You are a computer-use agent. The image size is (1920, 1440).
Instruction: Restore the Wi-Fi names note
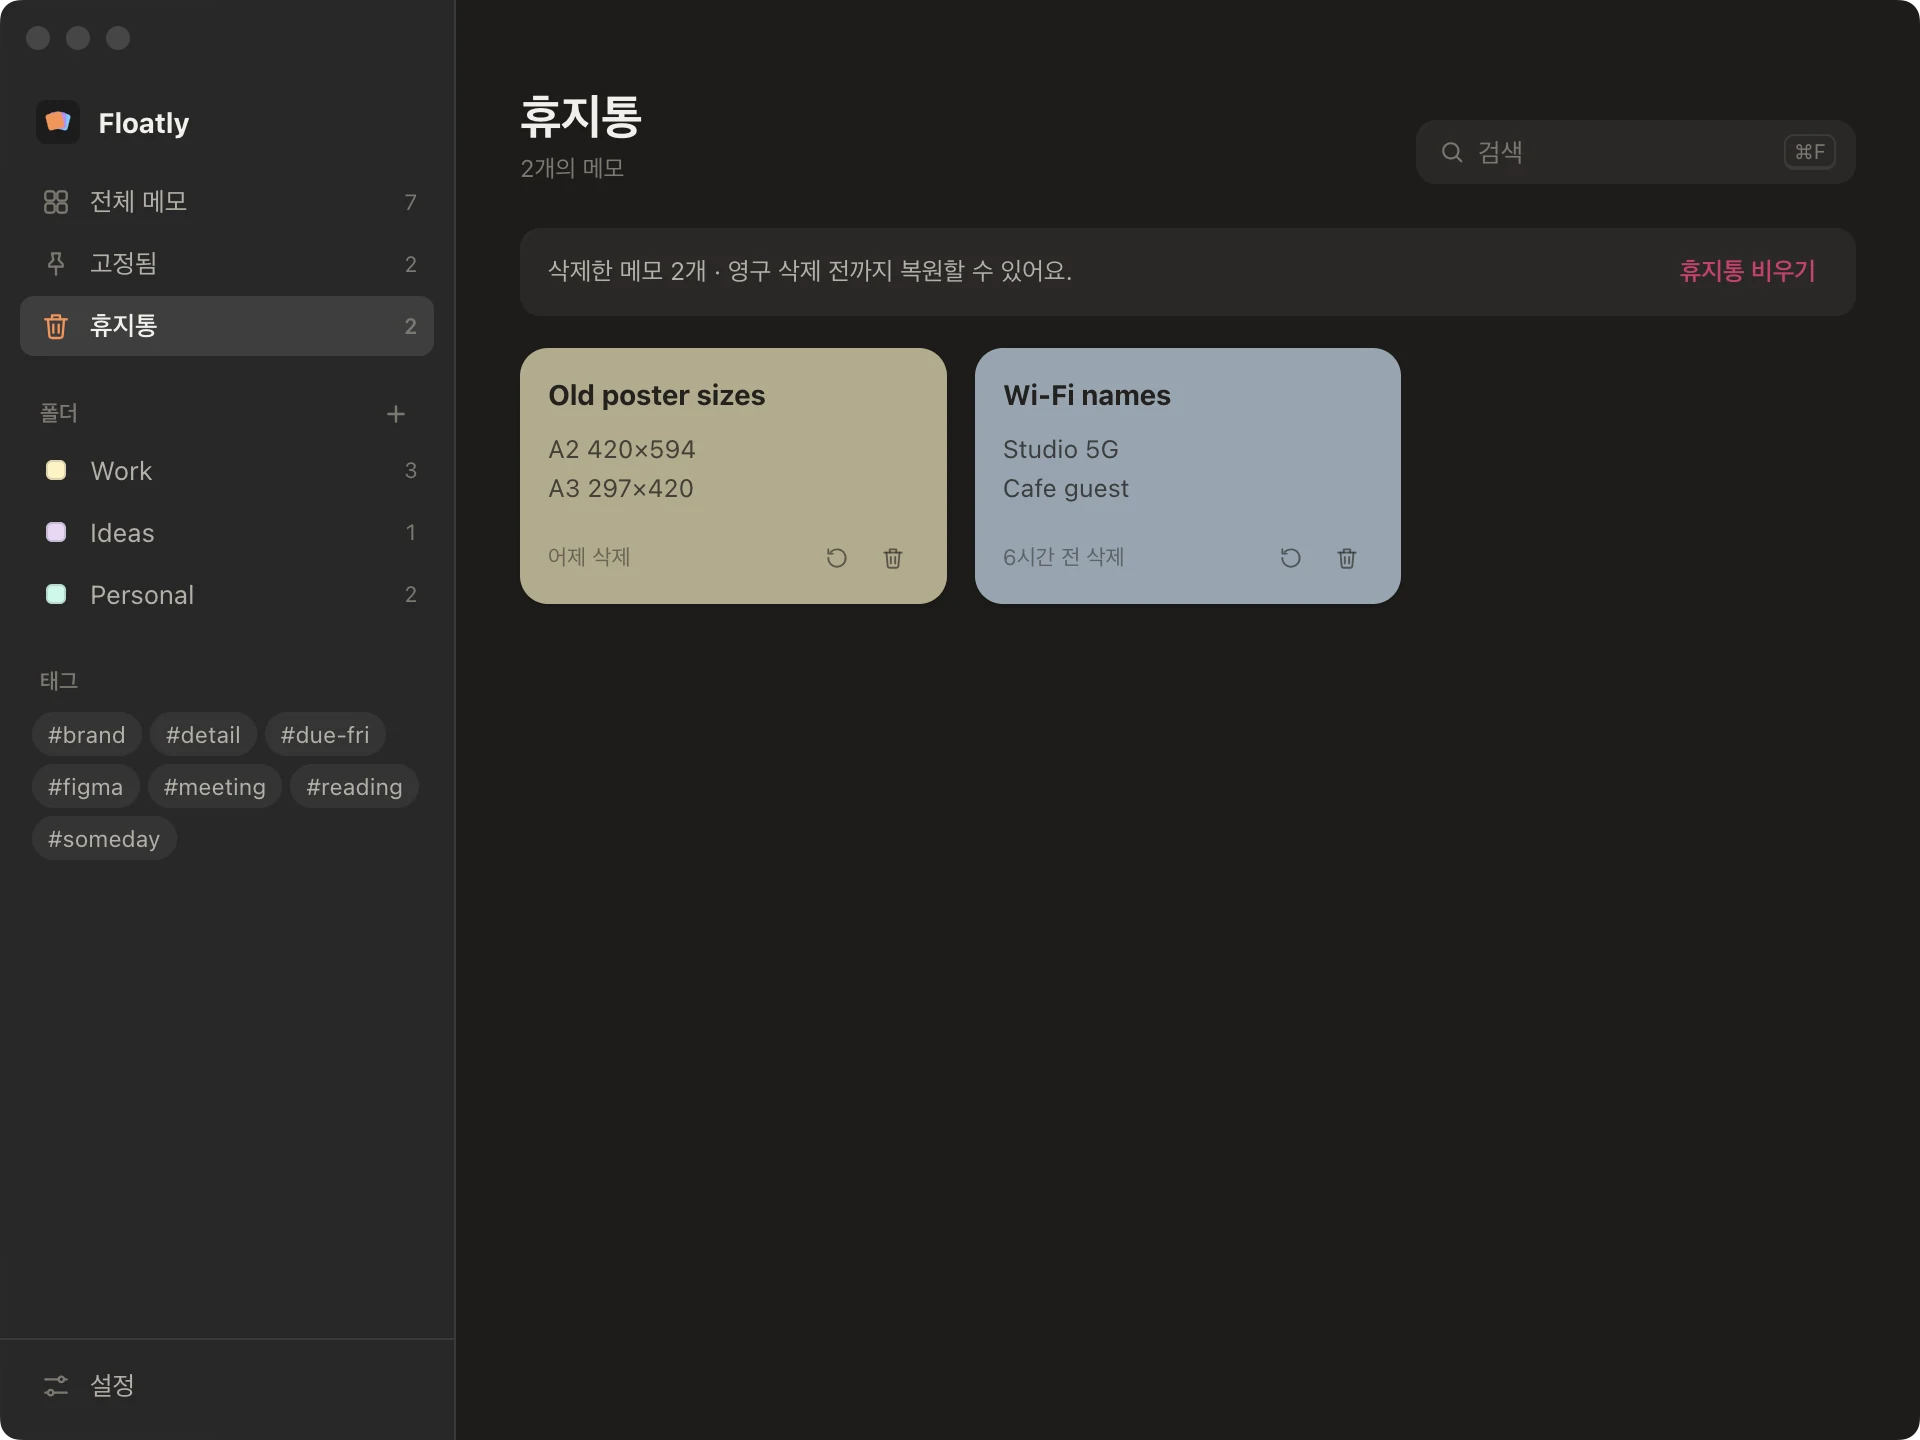click(x=1291, y=558)
